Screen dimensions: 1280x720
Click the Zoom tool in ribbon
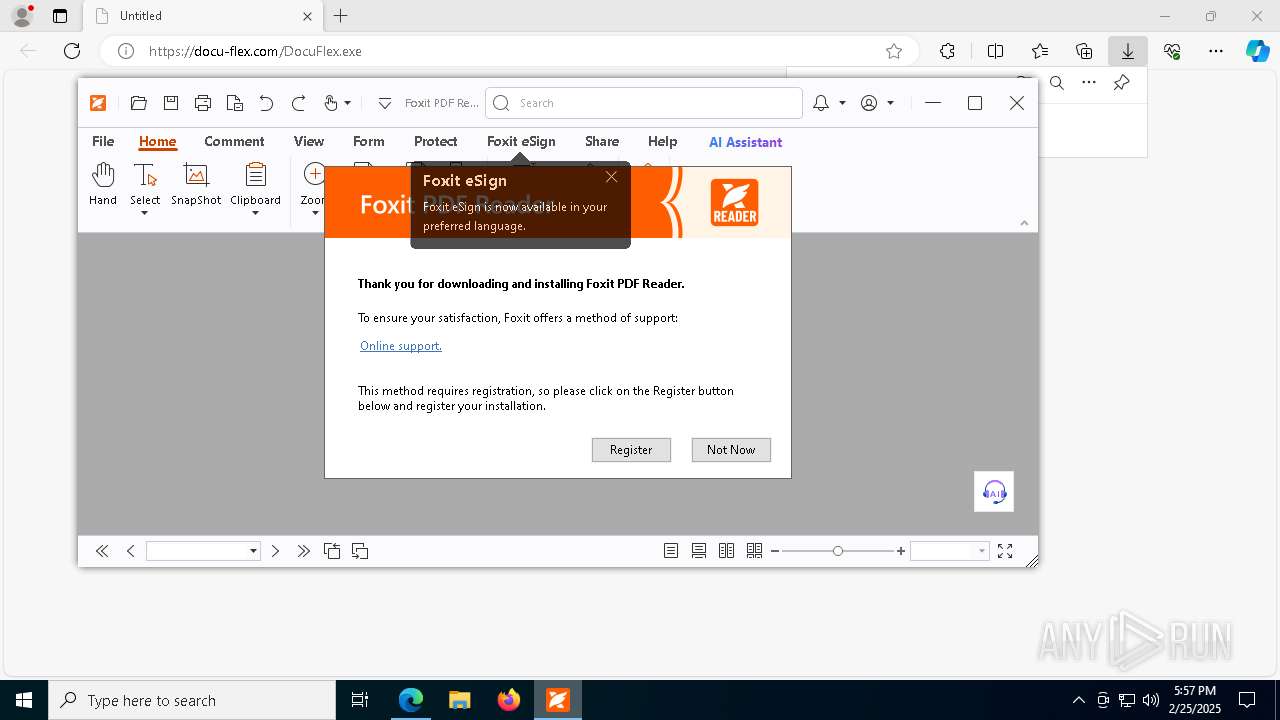[313, 185]
